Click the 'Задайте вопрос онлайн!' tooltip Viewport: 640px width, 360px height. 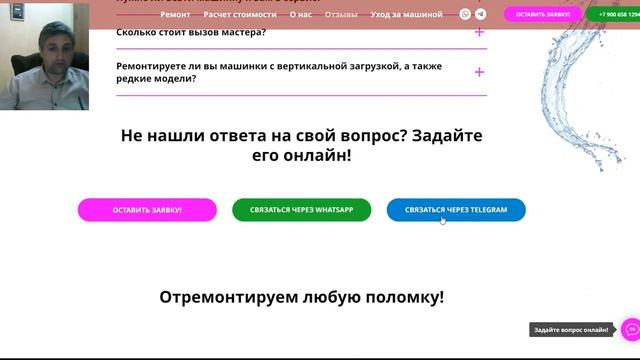coord(571,330)
